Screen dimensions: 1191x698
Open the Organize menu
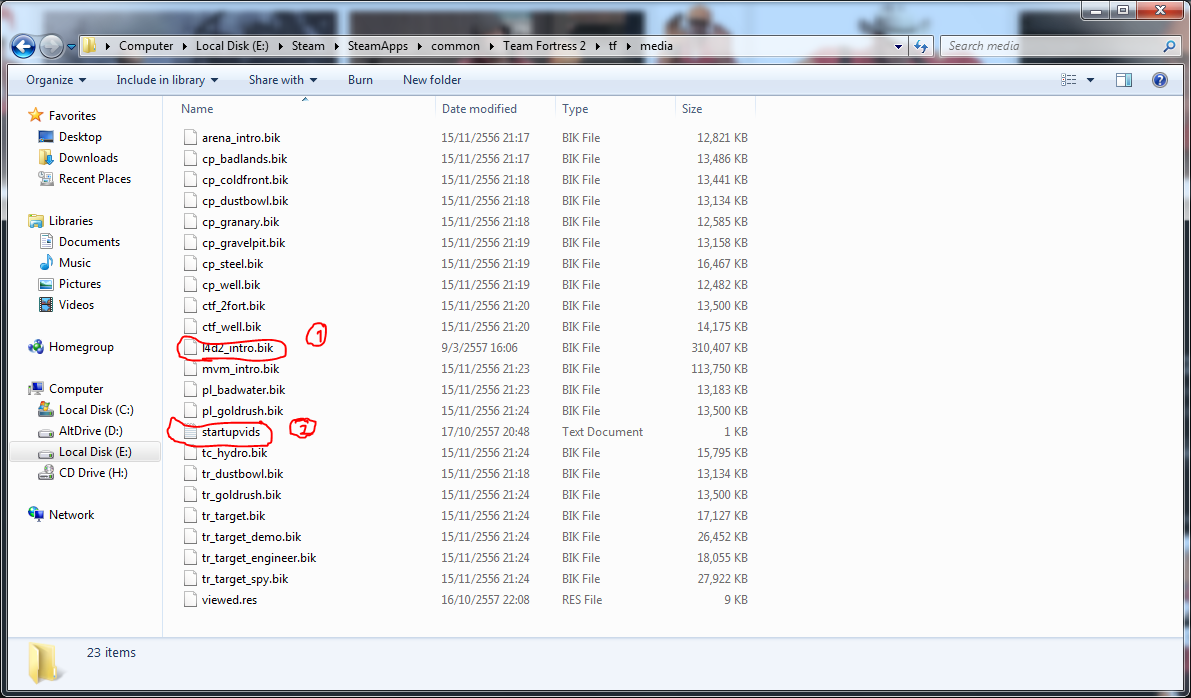[x=56, y=80]
